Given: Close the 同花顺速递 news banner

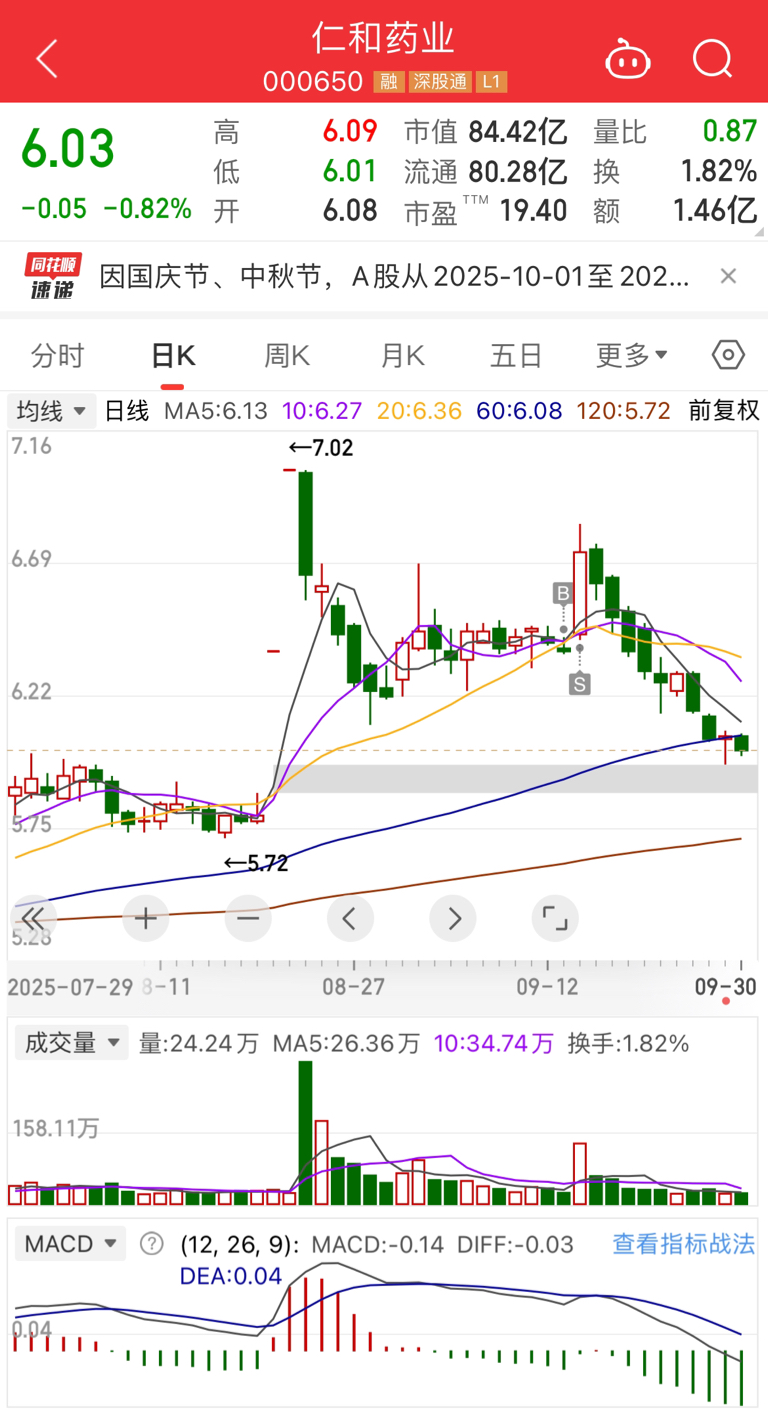Looking at the screenshot, I should 728,277.
